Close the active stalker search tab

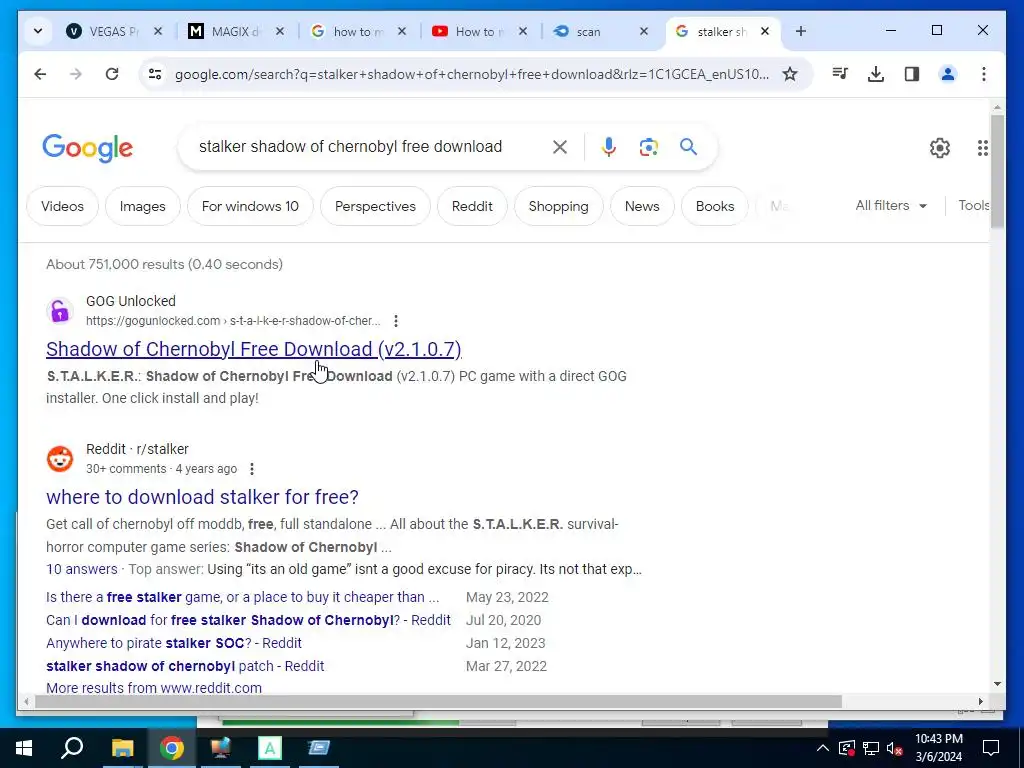click(x=765, y=31)
